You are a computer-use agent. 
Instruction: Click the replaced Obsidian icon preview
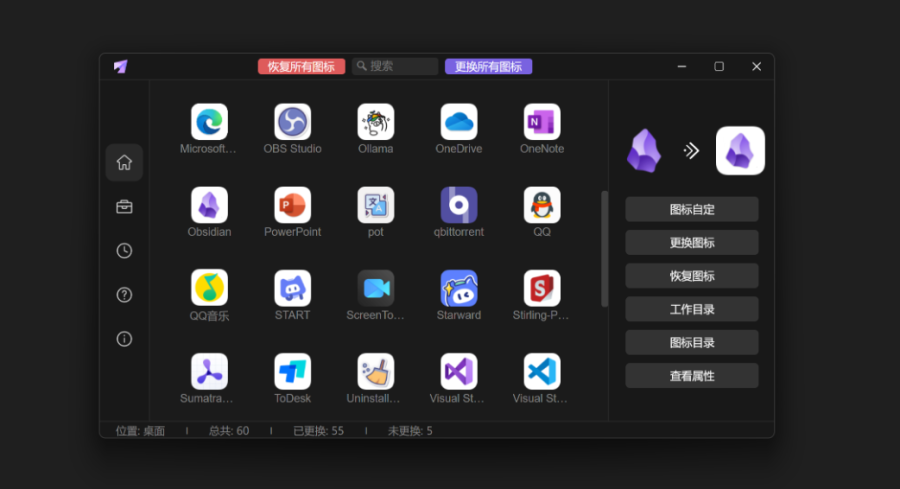pos(740,151)
